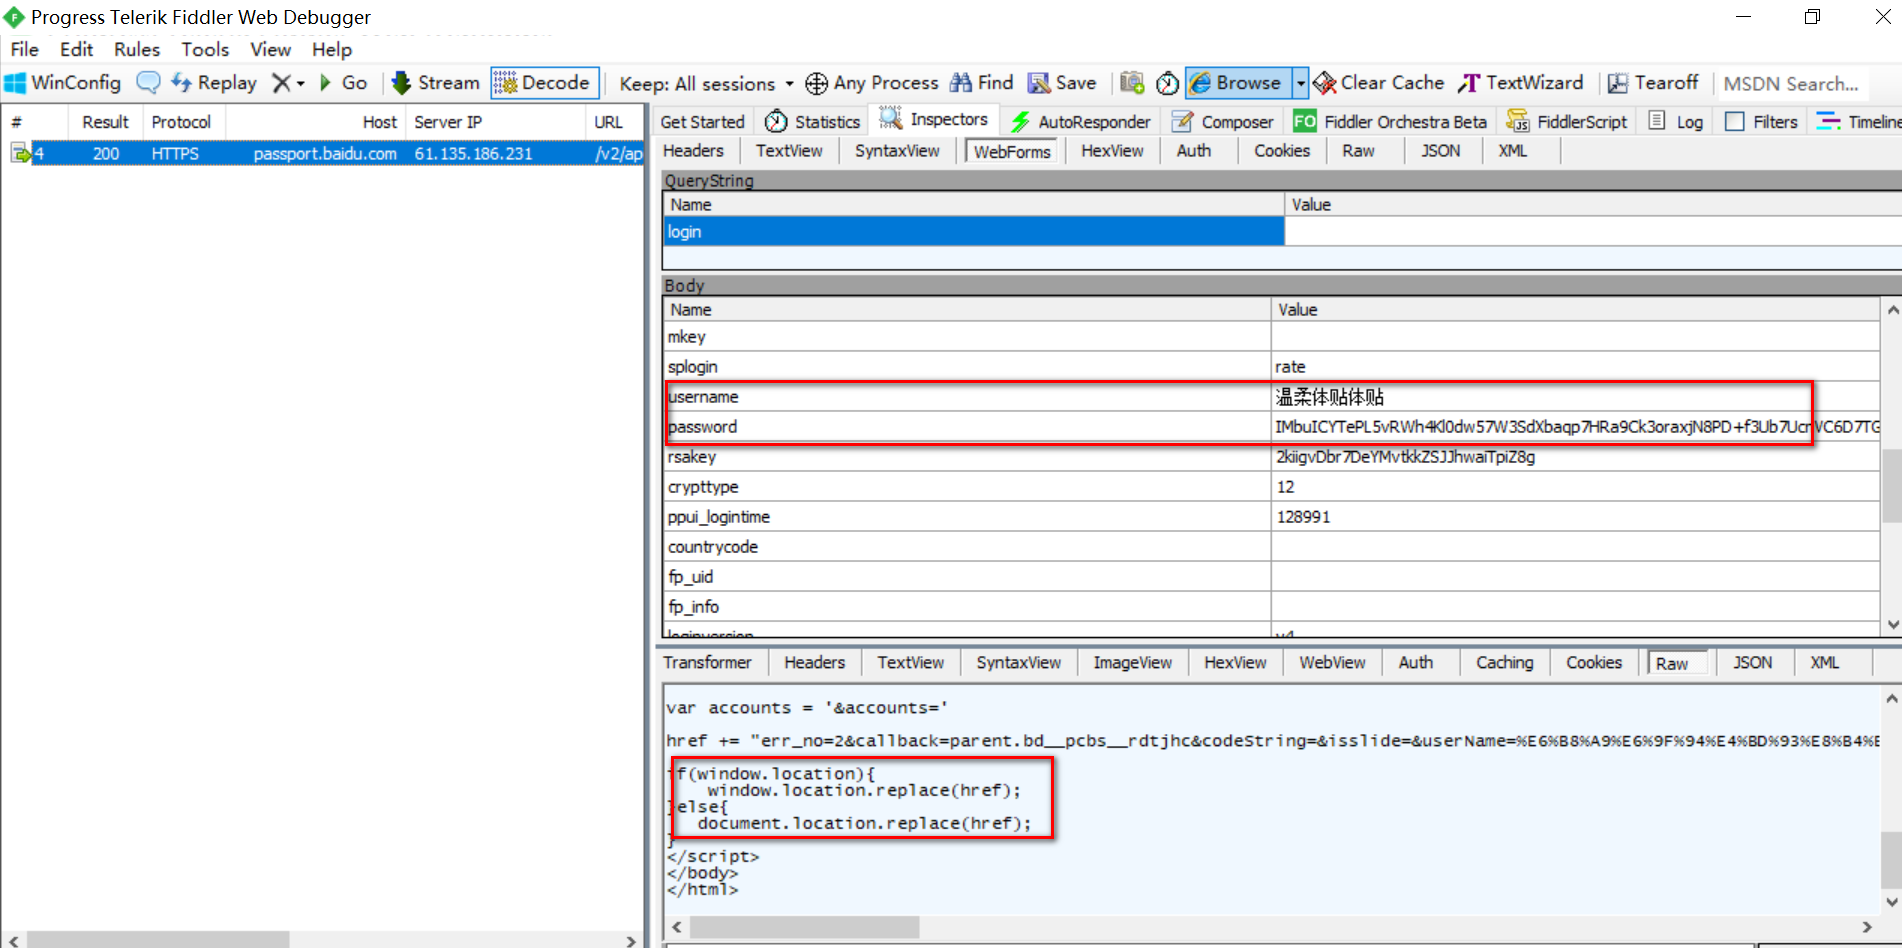This screenshot has width=1902, height=948.
Task: Open the Timeline tab
Action: 1858,122
